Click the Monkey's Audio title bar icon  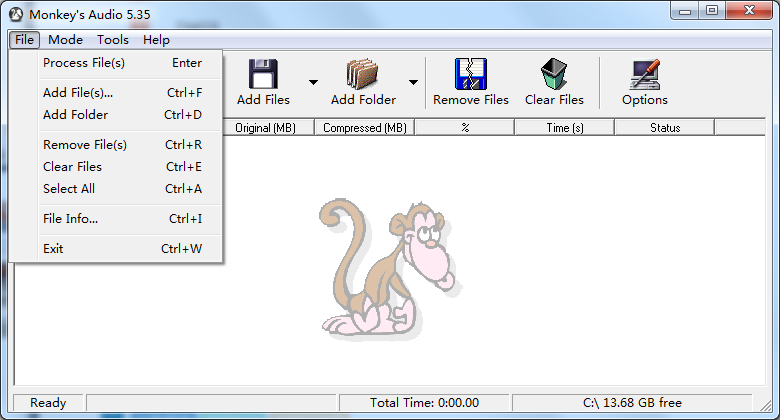click(x=16, y=14)
